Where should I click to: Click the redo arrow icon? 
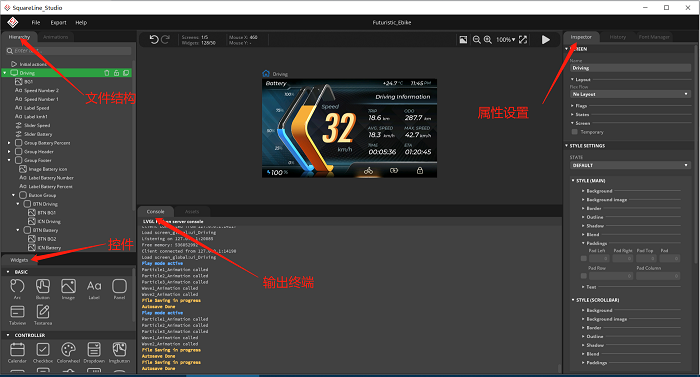165,40
